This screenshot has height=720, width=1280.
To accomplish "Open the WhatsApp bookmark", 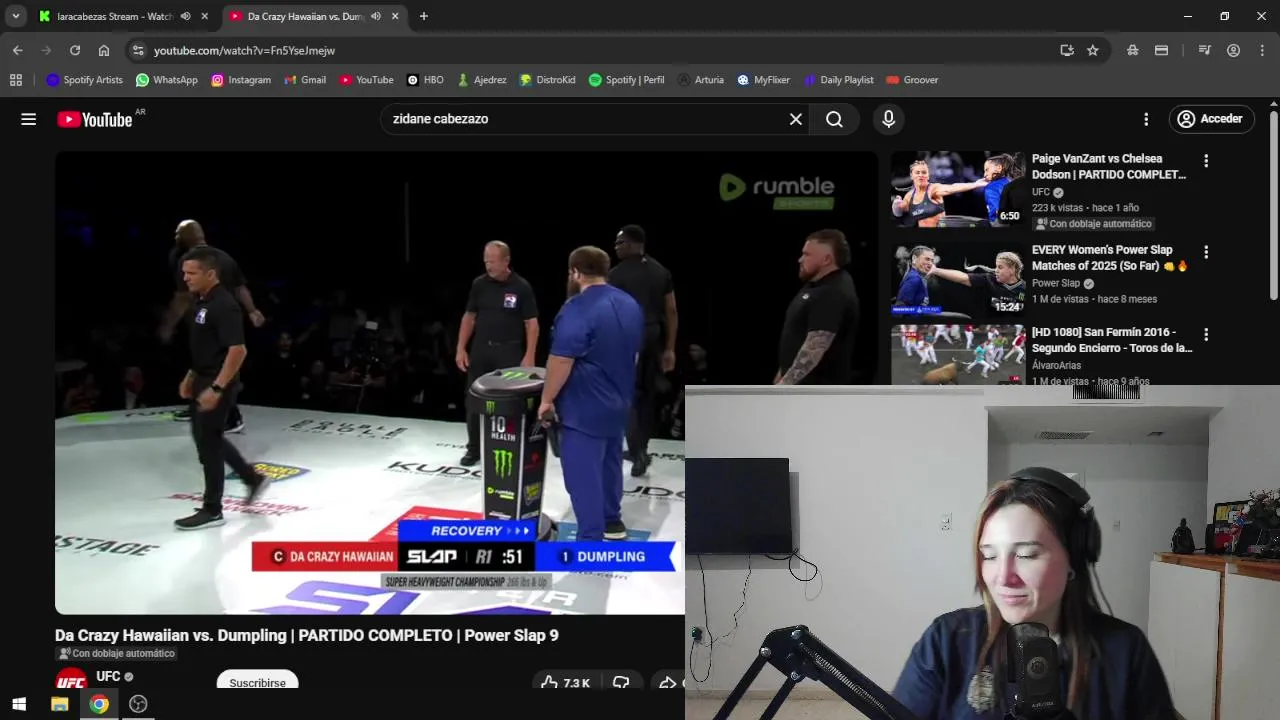I will click(x=167, y=80).
